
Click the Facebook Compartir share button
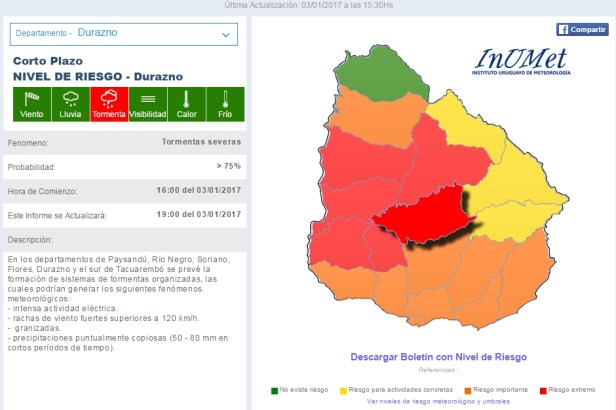pyautogui.click(x=581, y=29)
